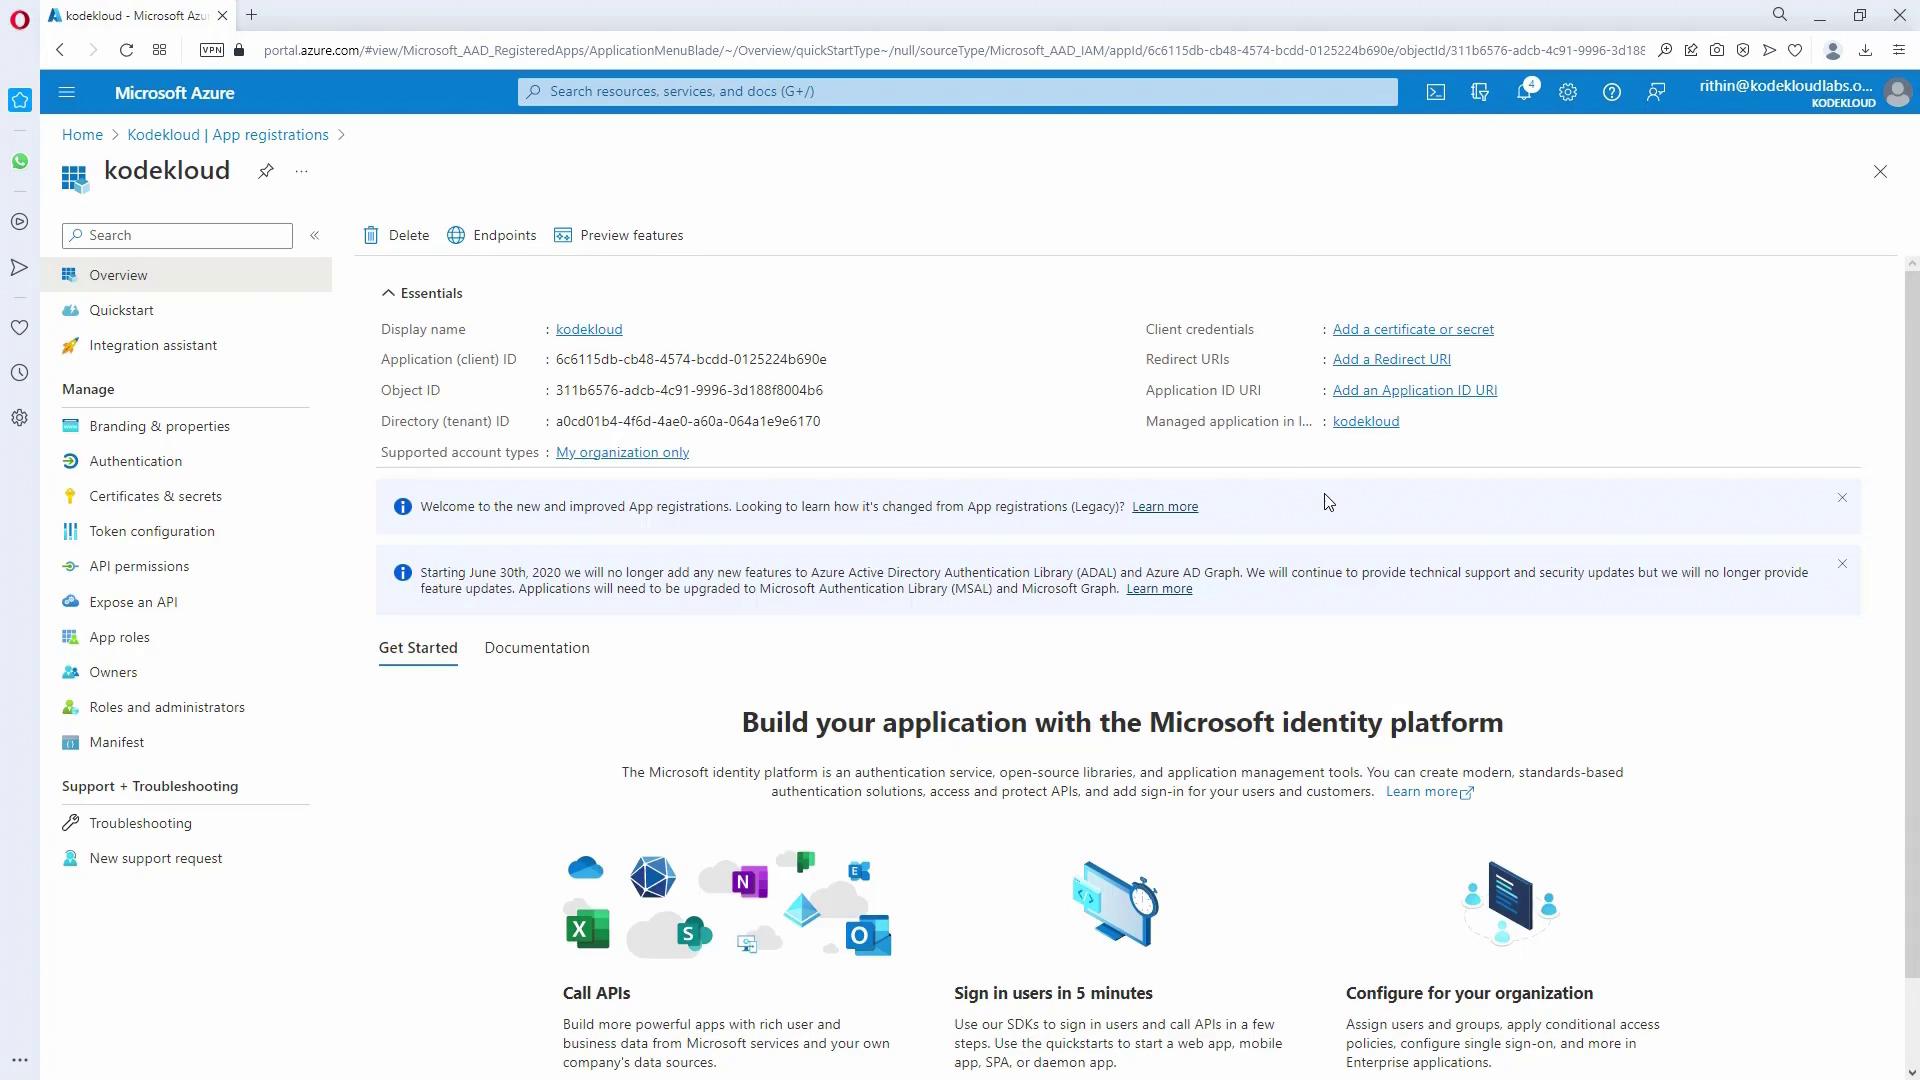
Task: Collapse the left navigation menu
Action: point(314,235)
